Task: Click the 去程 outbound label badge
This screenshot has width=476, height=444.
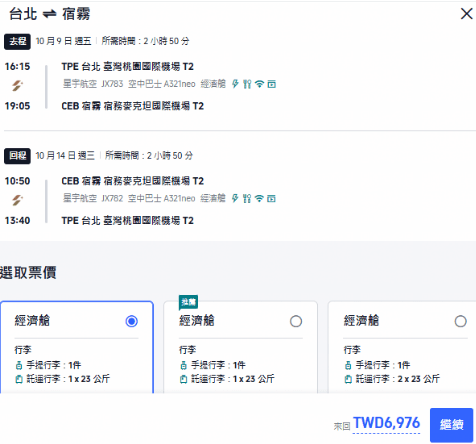Action: (17, 41)
